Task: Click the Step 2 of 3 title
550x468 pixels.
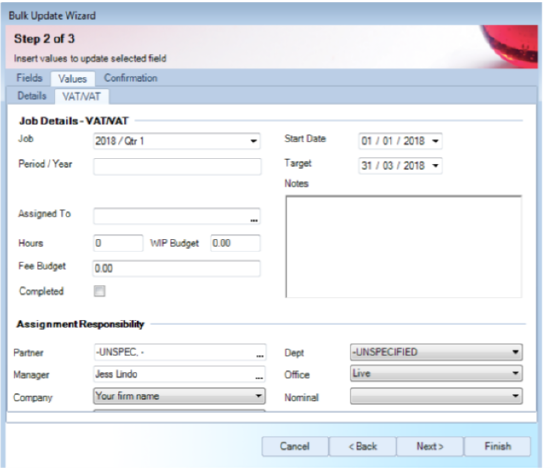Action: [x=44, y=39]
